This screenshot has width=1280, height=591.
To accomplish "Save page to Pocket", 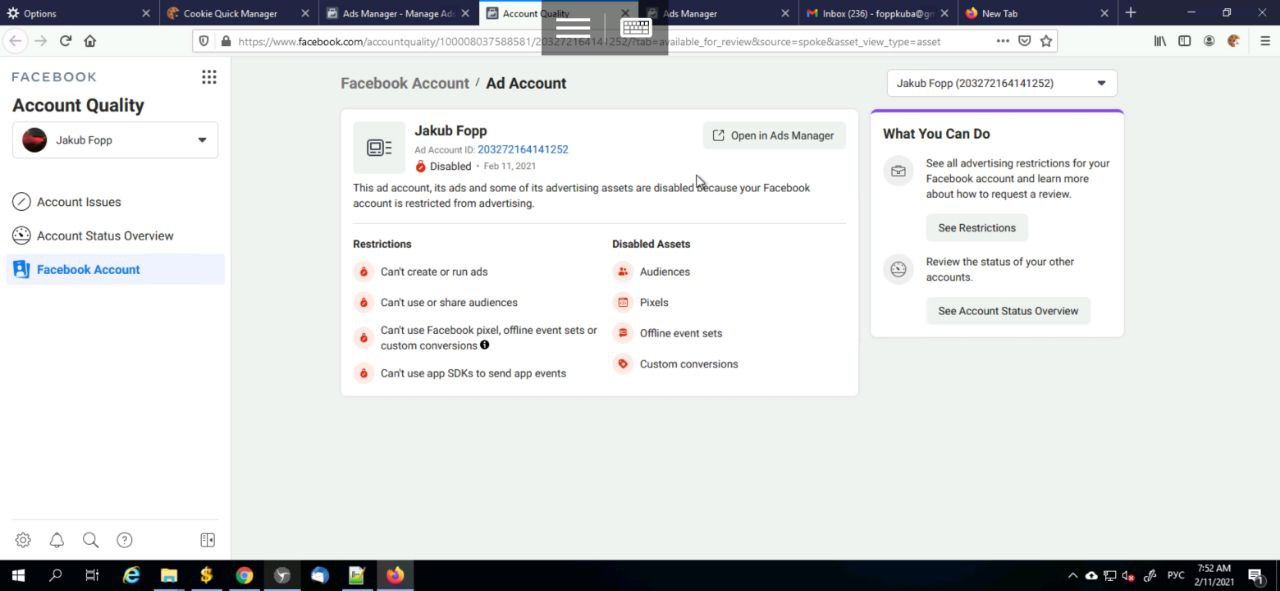I will click(x=1024, y=41).
